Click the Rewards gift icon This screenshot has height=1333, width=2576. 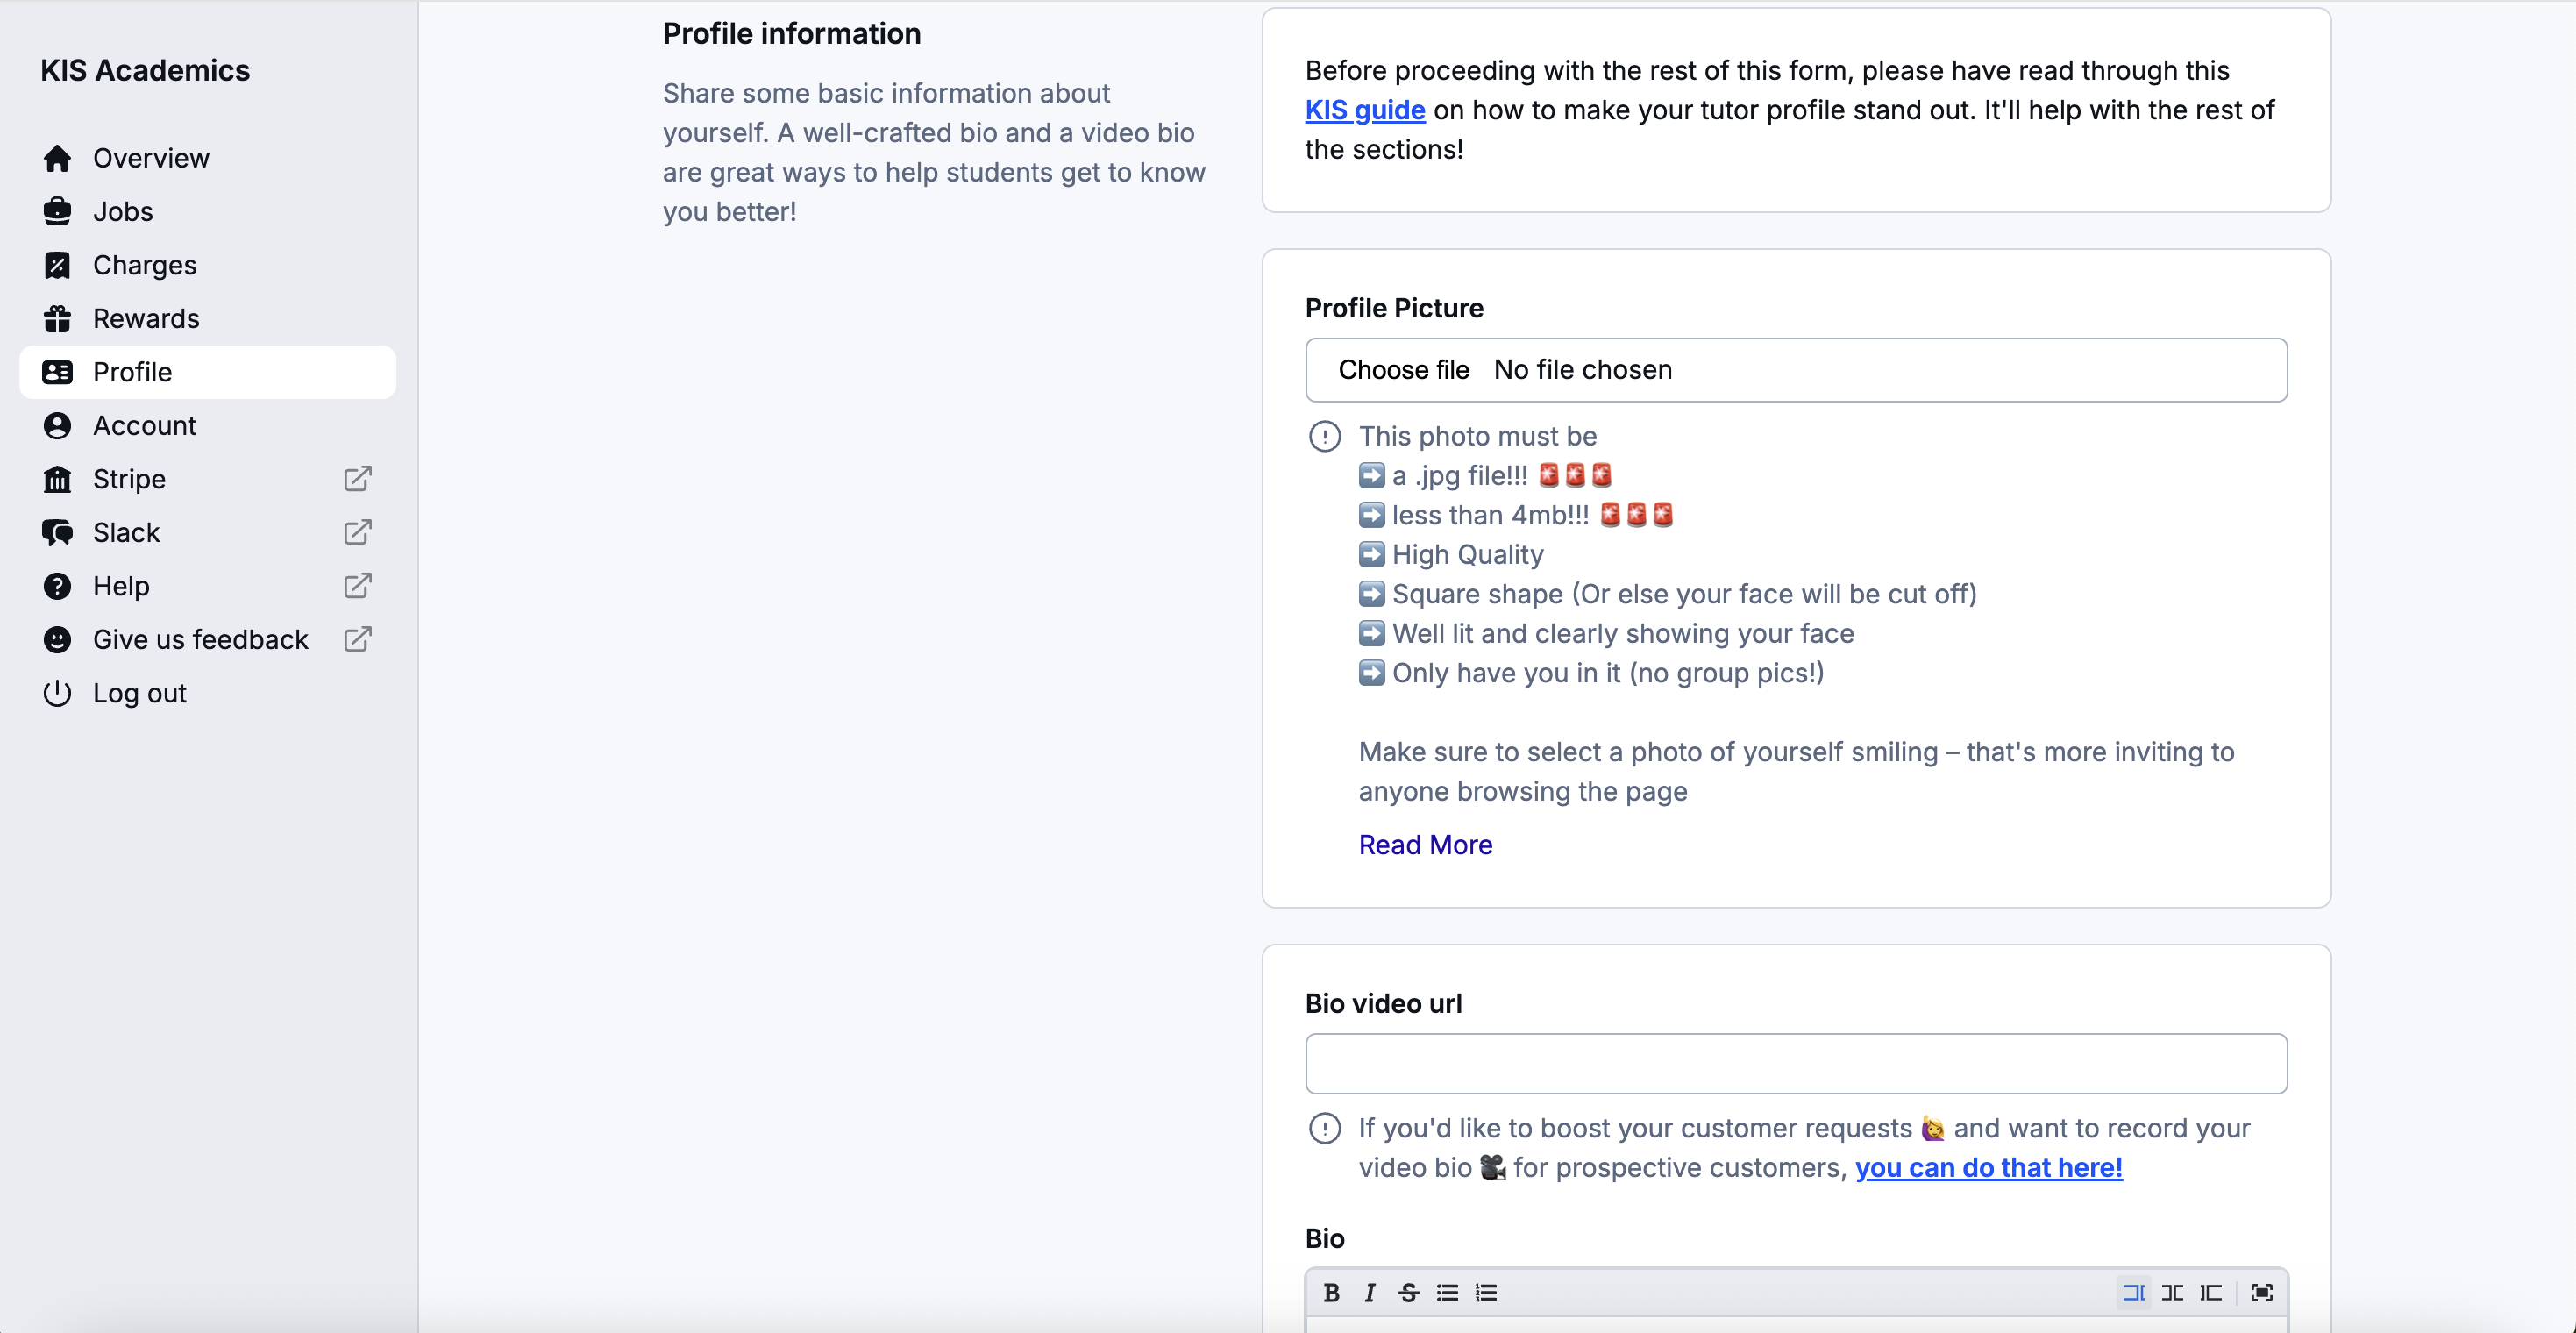coord(57,319)
